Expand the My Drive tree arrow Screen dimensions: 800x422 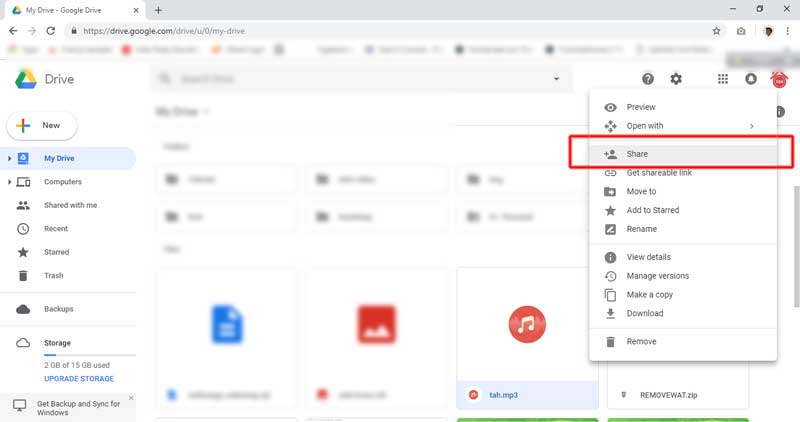[x=9, y=159]
